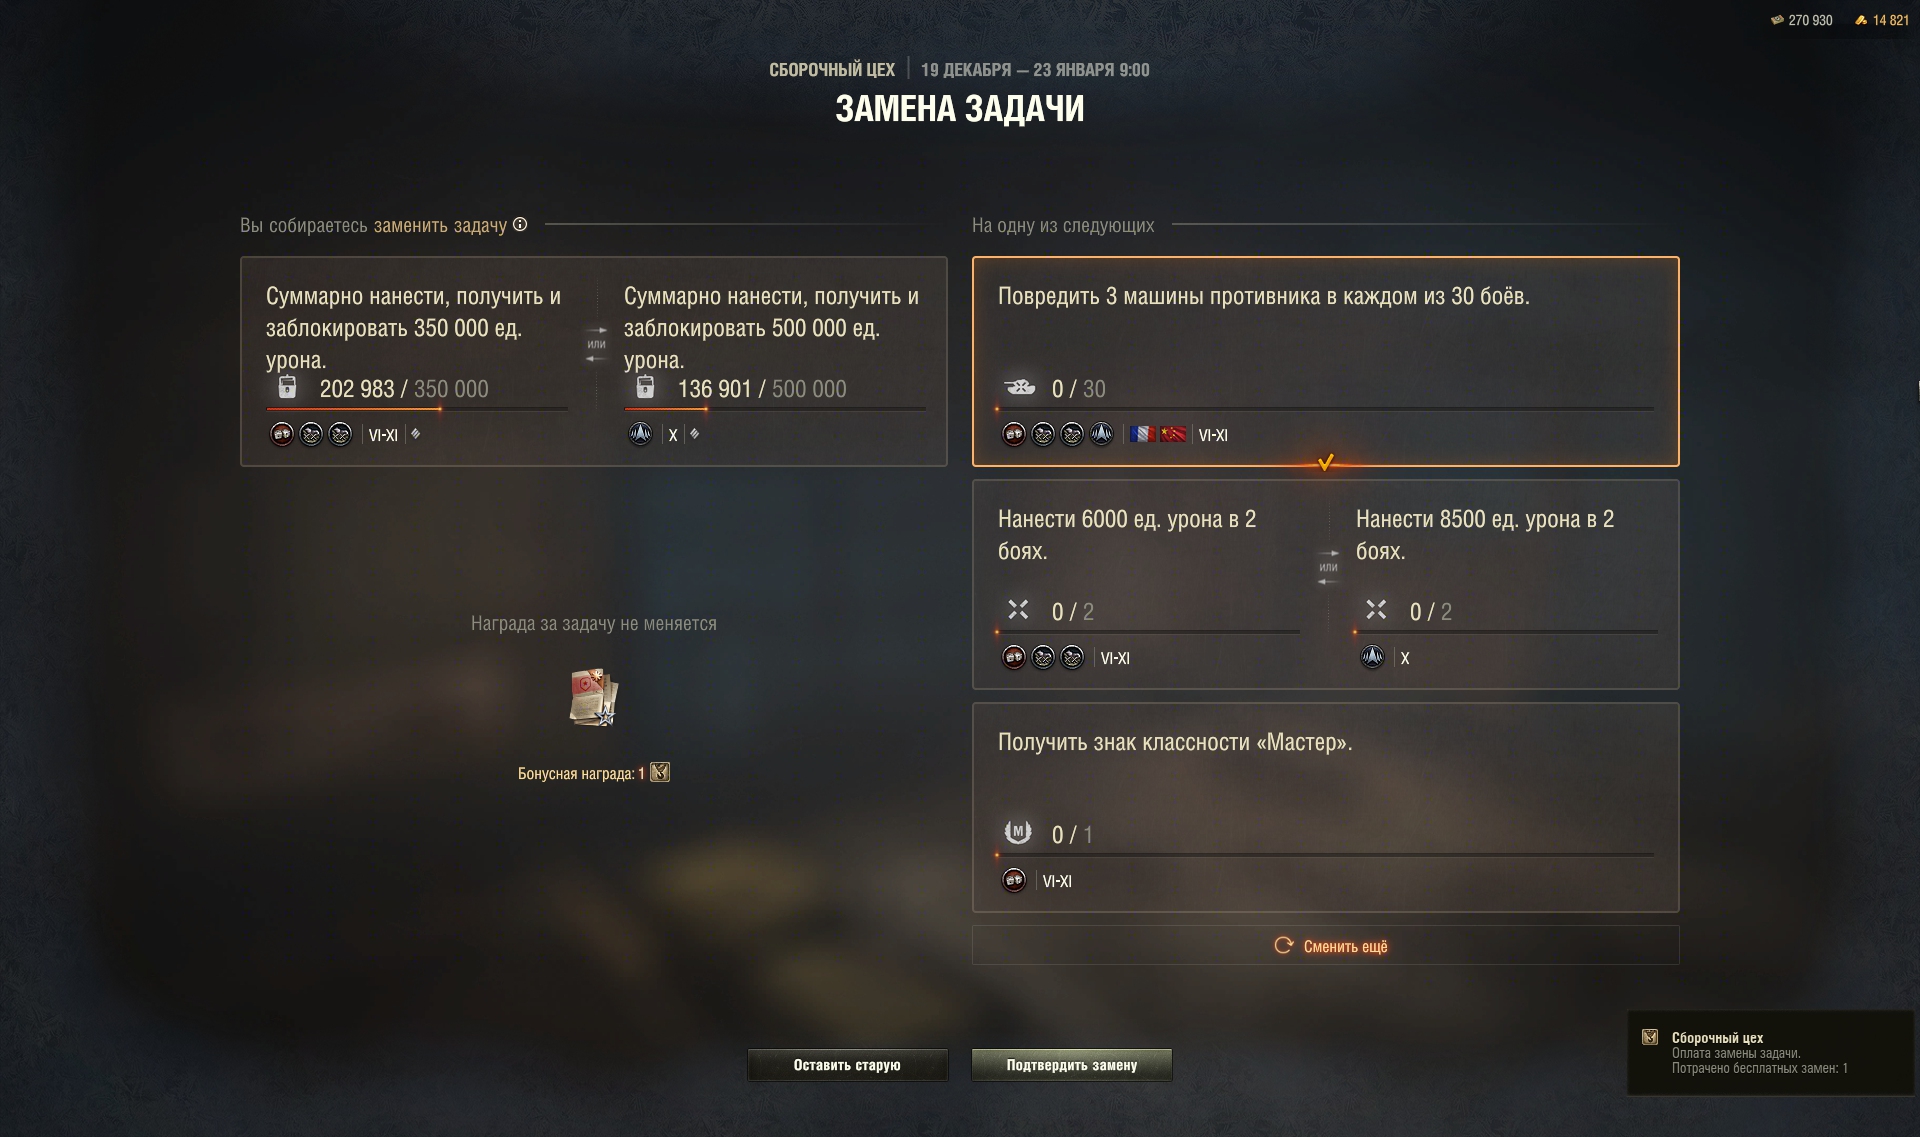Open the "Сборочный цех" notification popup
Viewport: 1920px width, 1137px height.
pyautogui.click(x=1770, y=1053)
